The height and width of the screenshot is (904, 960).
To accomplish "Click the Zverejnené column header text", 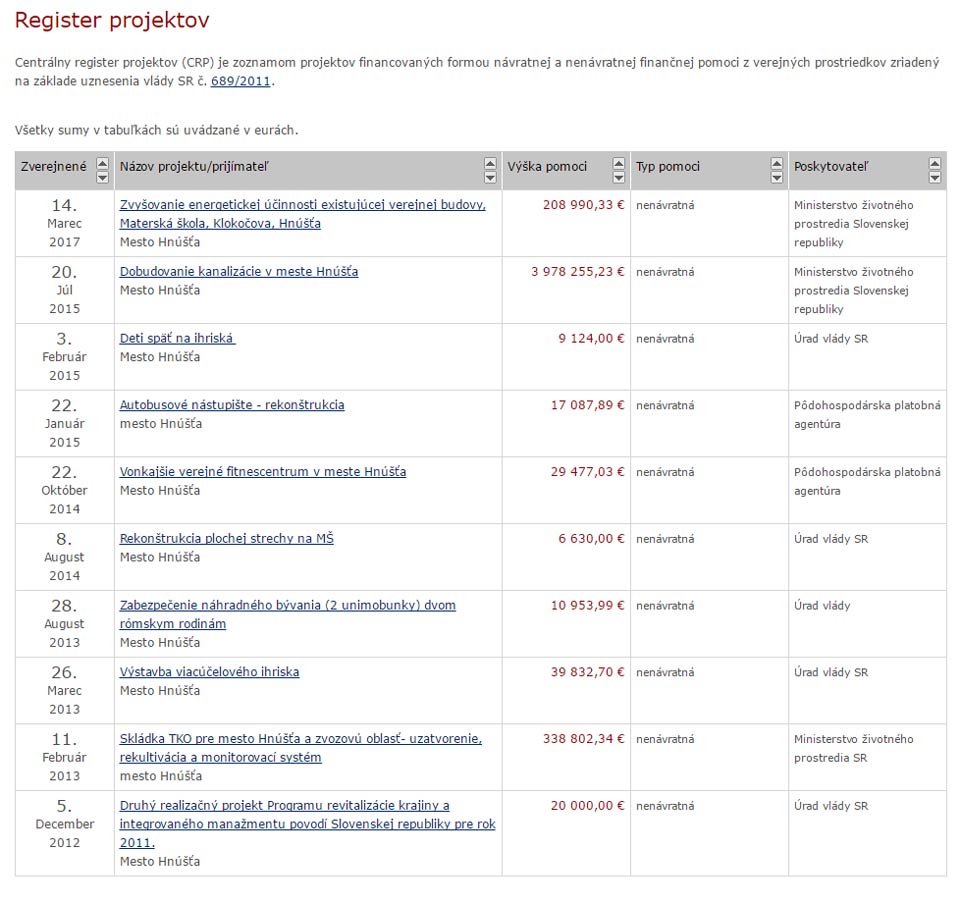I will [x=54, y=167].
